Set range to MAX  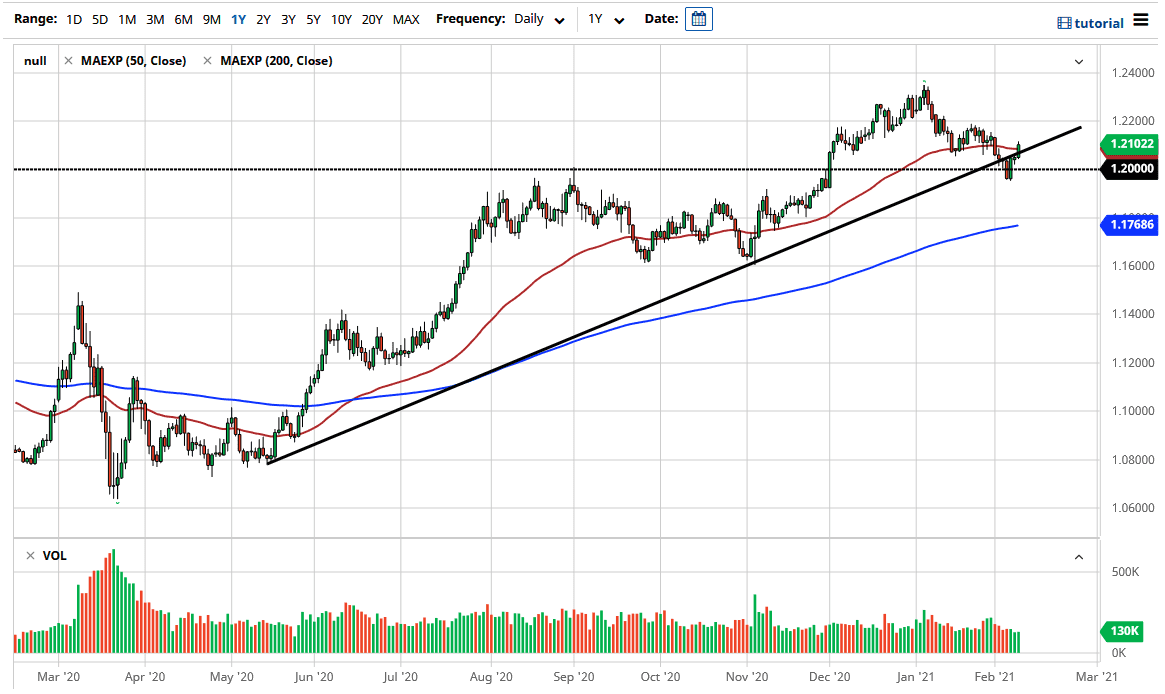[406, 19]
